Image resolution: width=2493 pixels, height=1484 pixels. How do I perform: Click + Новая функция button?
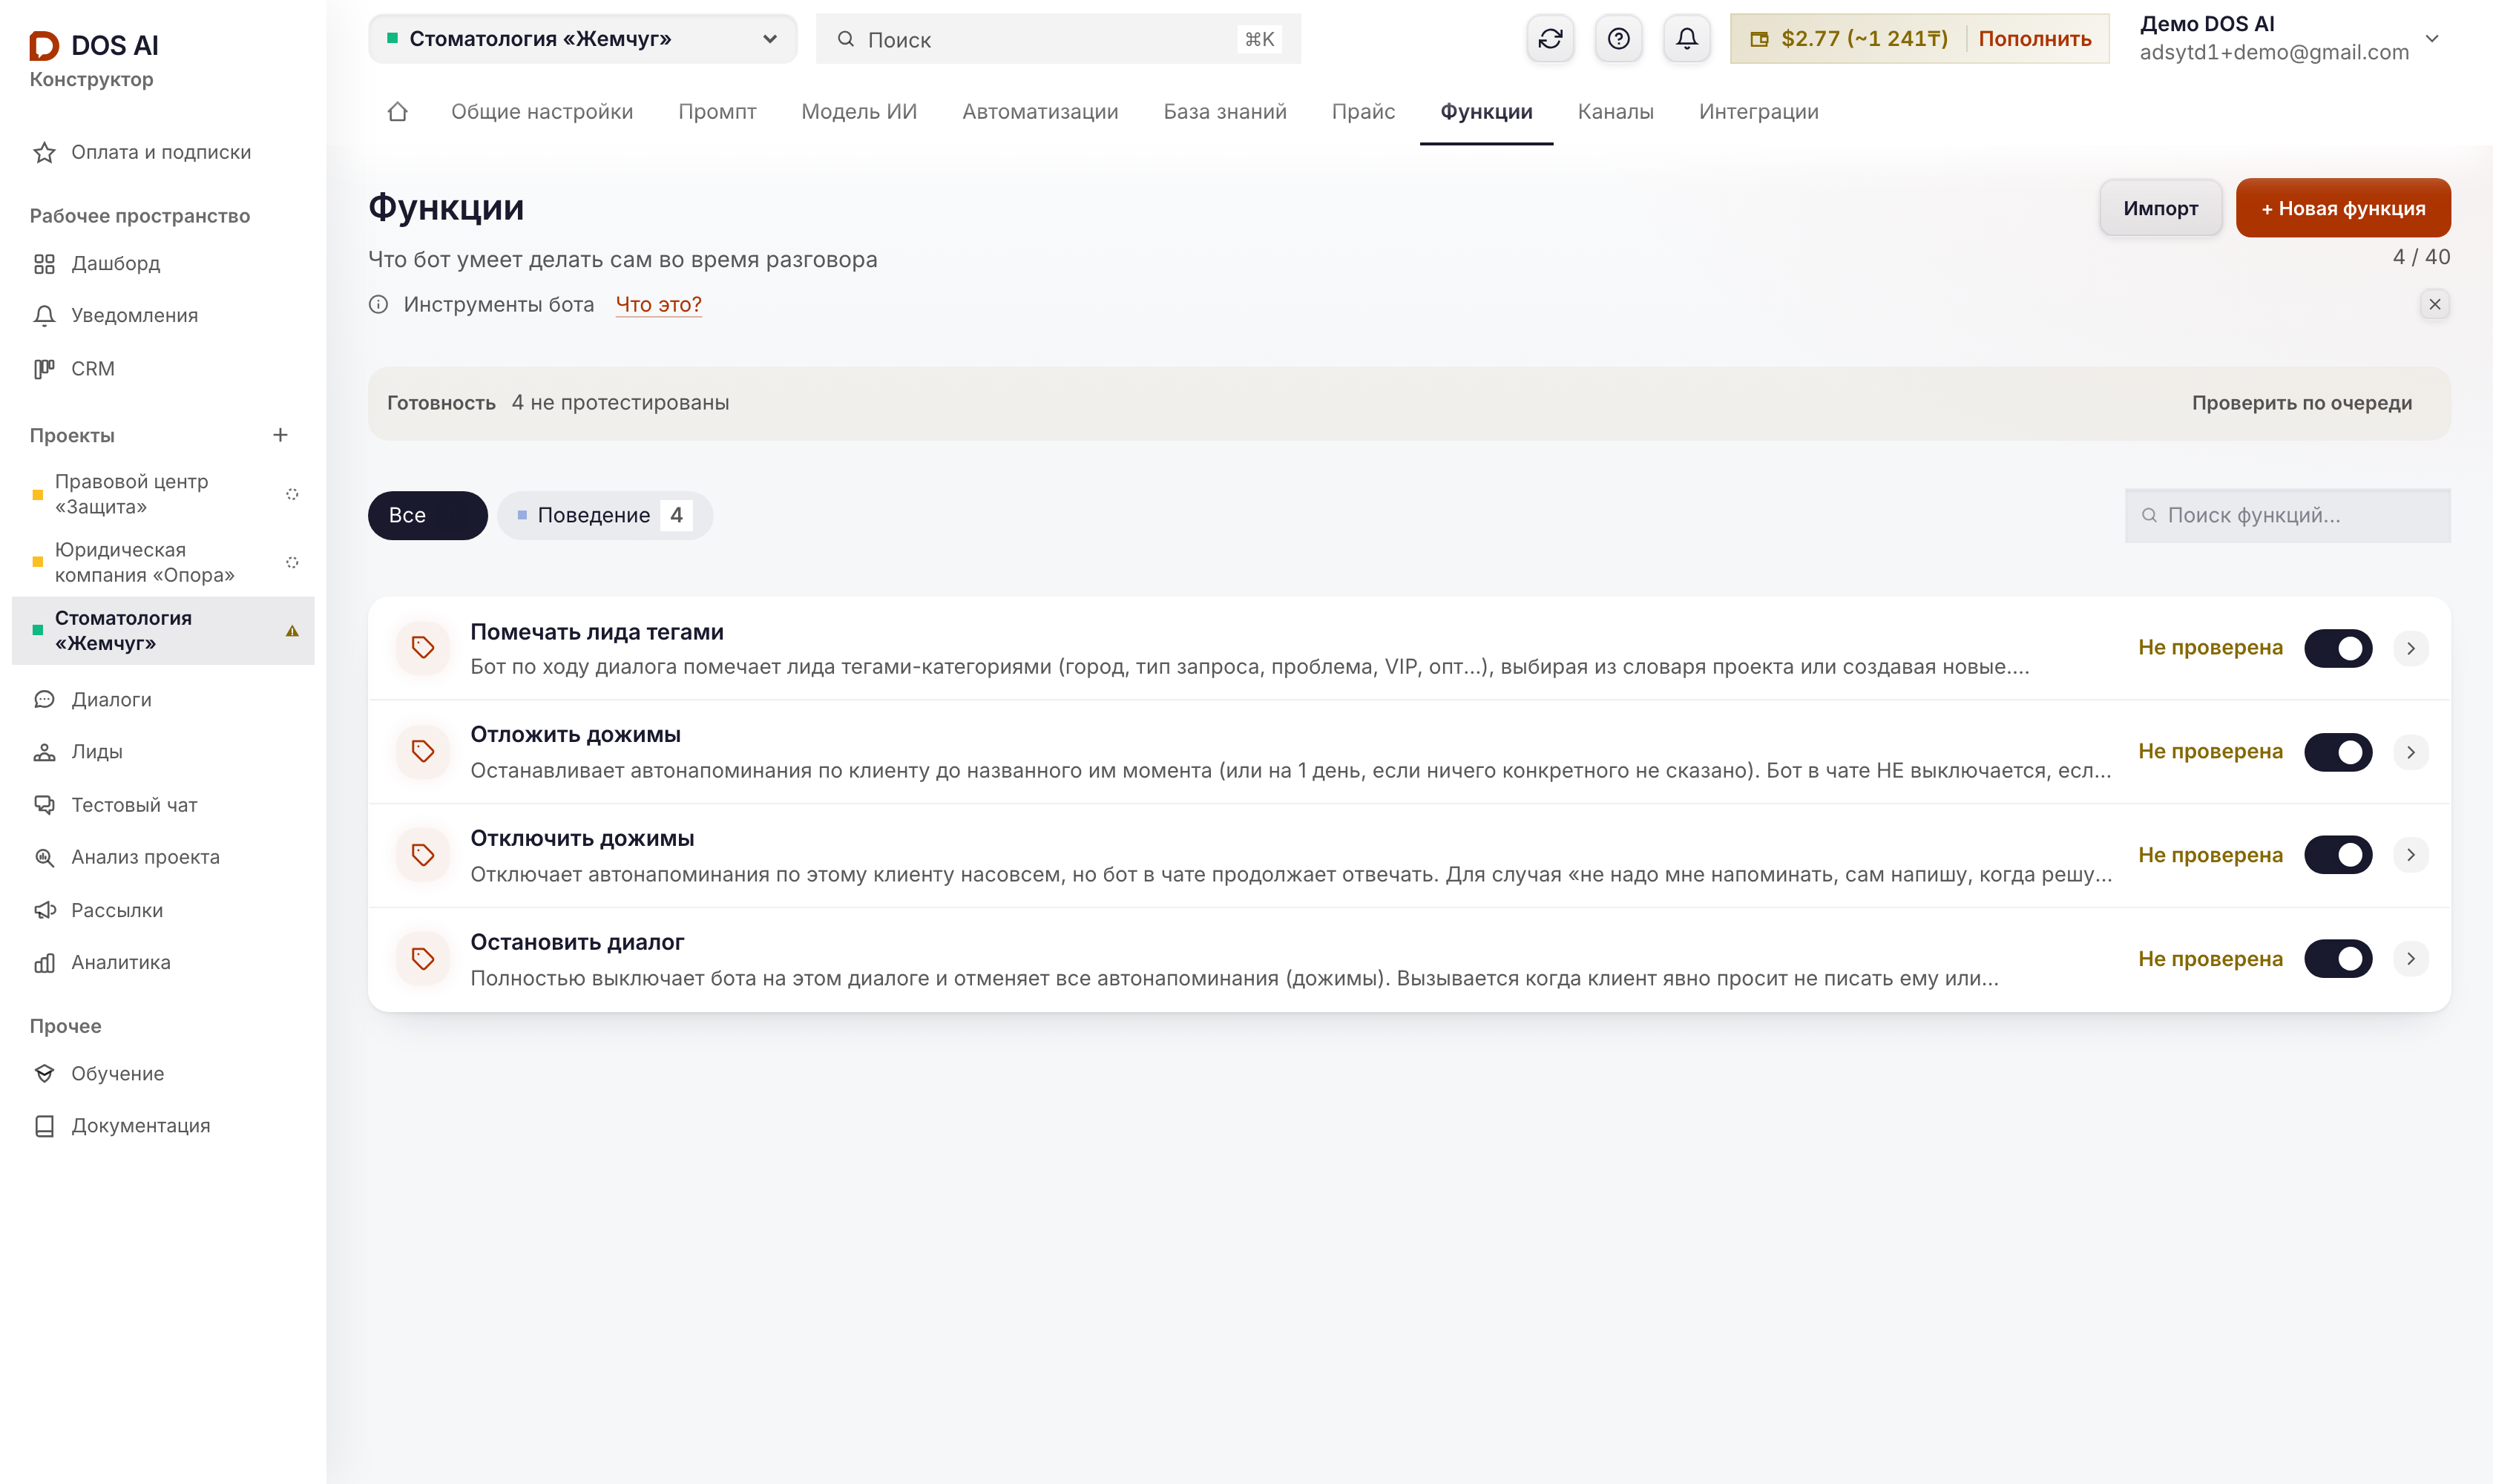(2342, 208)
